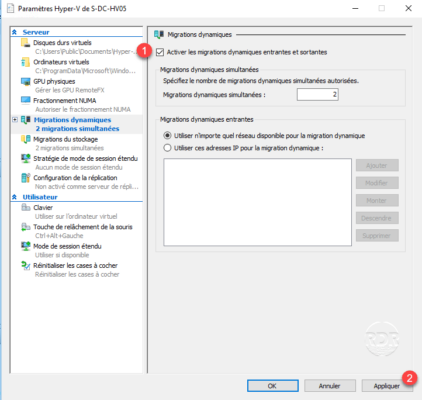Select Touche de relâchement de la souris
This screenshot has height=400, width=422.
click(x=83, y=227)
